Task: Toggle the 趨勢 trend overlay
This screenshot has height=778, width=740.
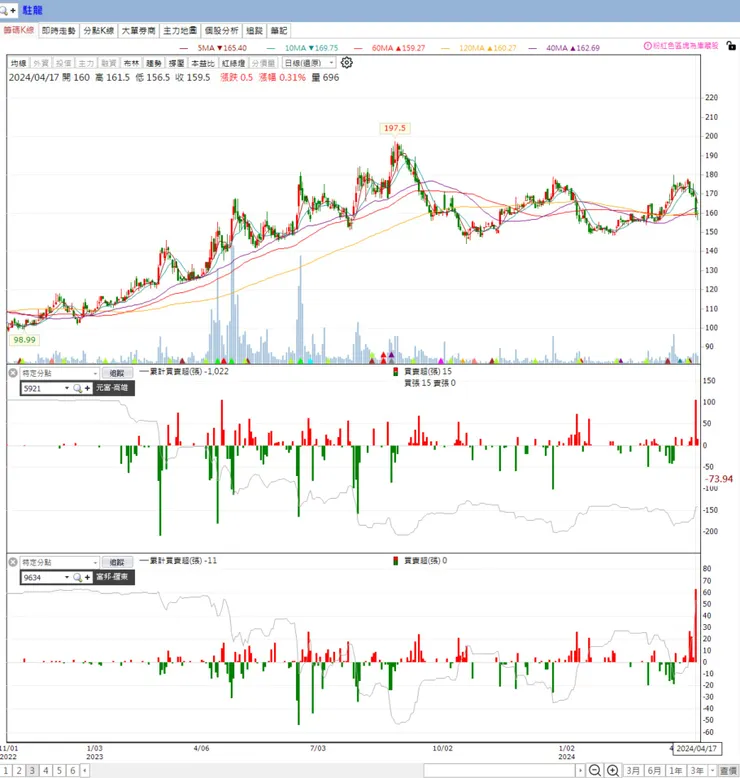Action: (154, 63)
